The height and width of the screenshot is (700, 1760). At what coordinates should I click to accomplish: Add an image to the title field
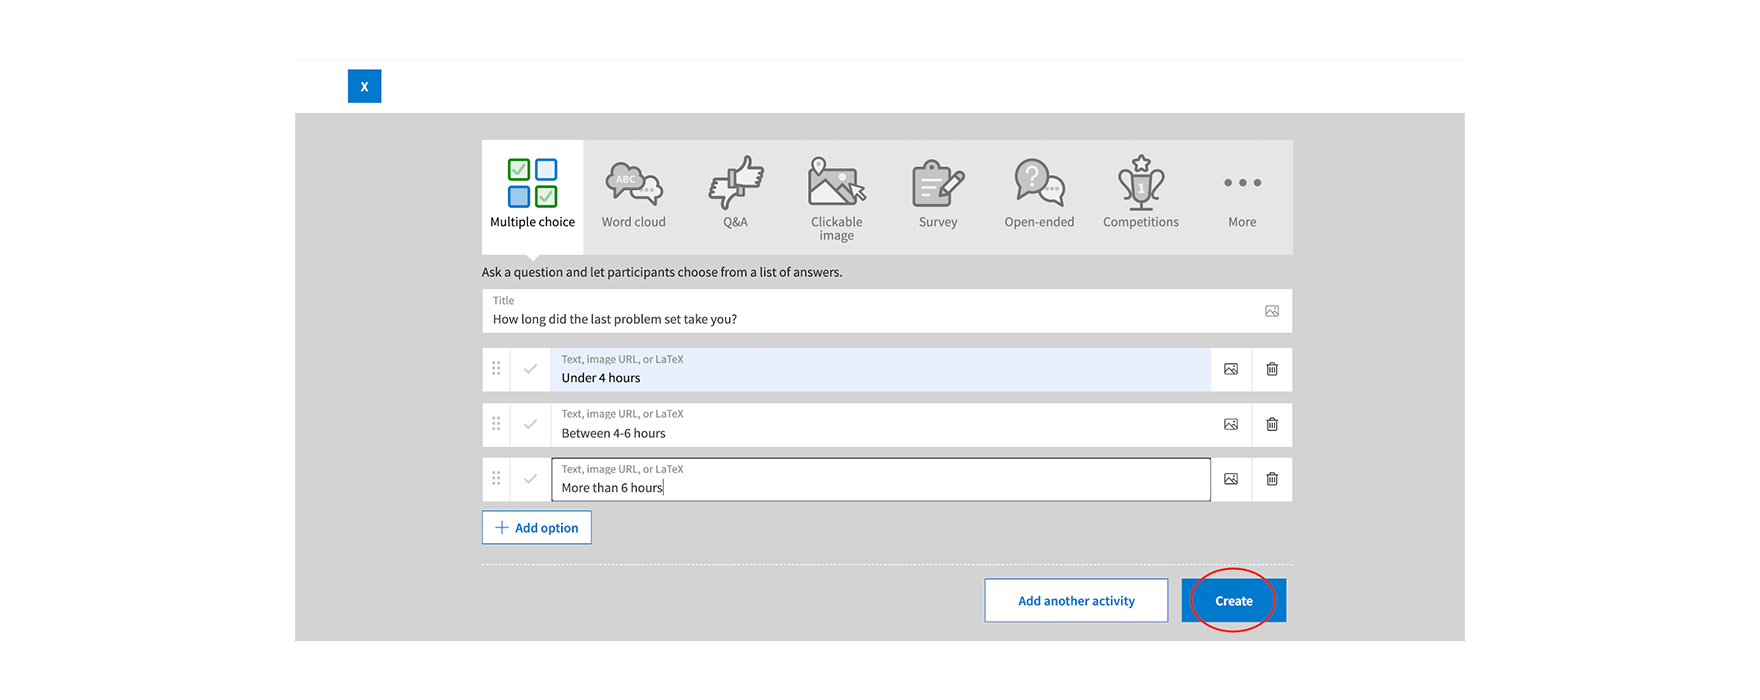coord(1272,311)
